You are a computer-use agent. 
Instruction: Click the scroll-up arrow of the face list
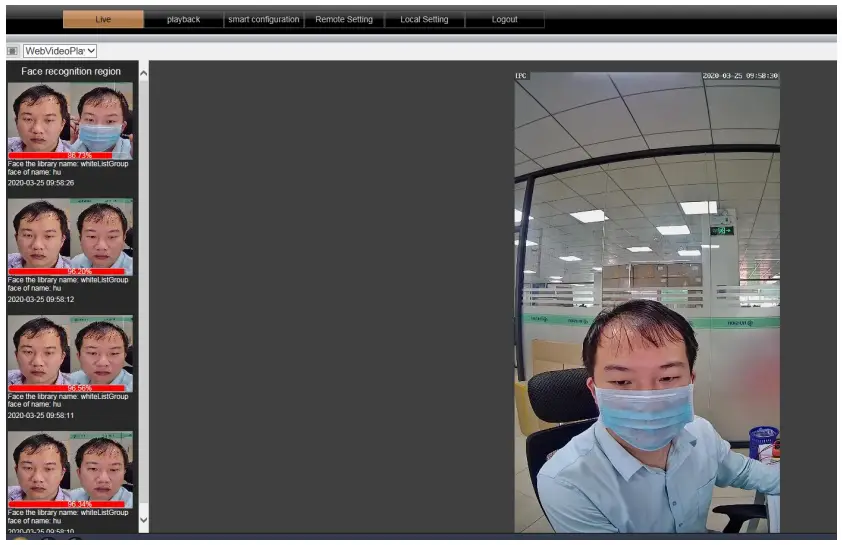click(x=144, y=73)
